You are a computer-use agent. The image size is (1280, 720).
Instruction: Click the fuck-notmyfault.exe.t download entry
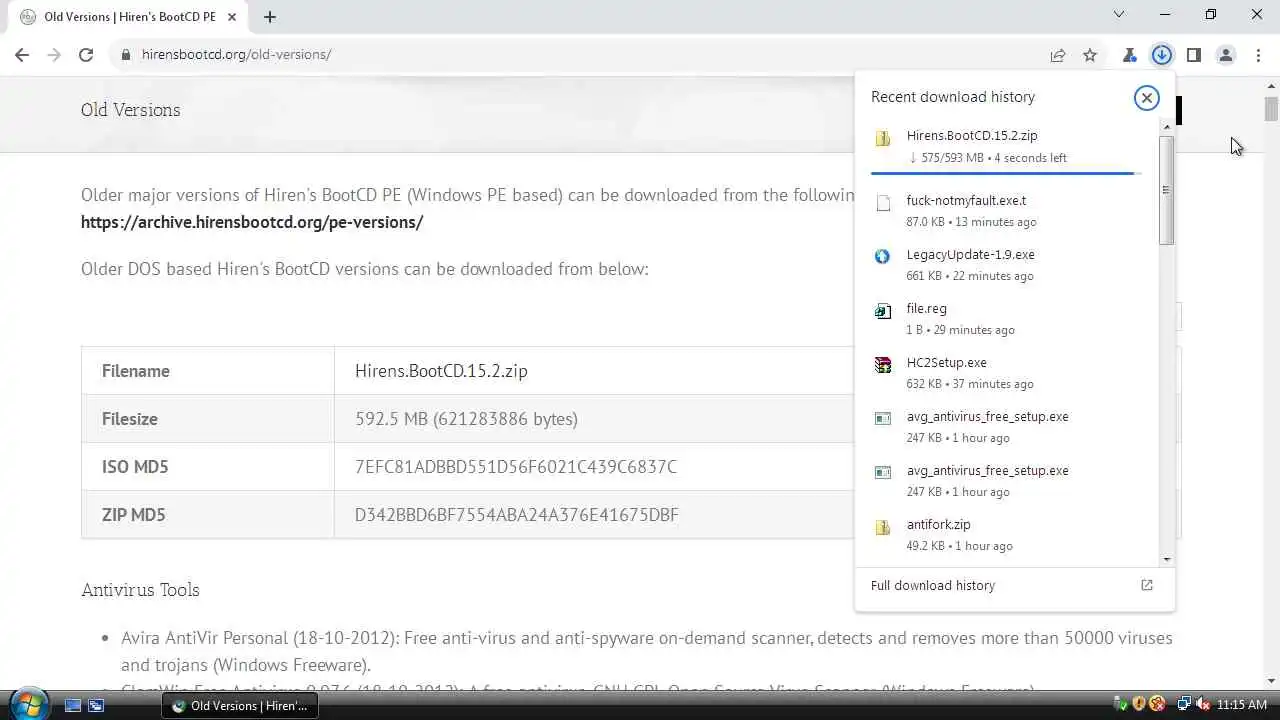(1007, 211)
